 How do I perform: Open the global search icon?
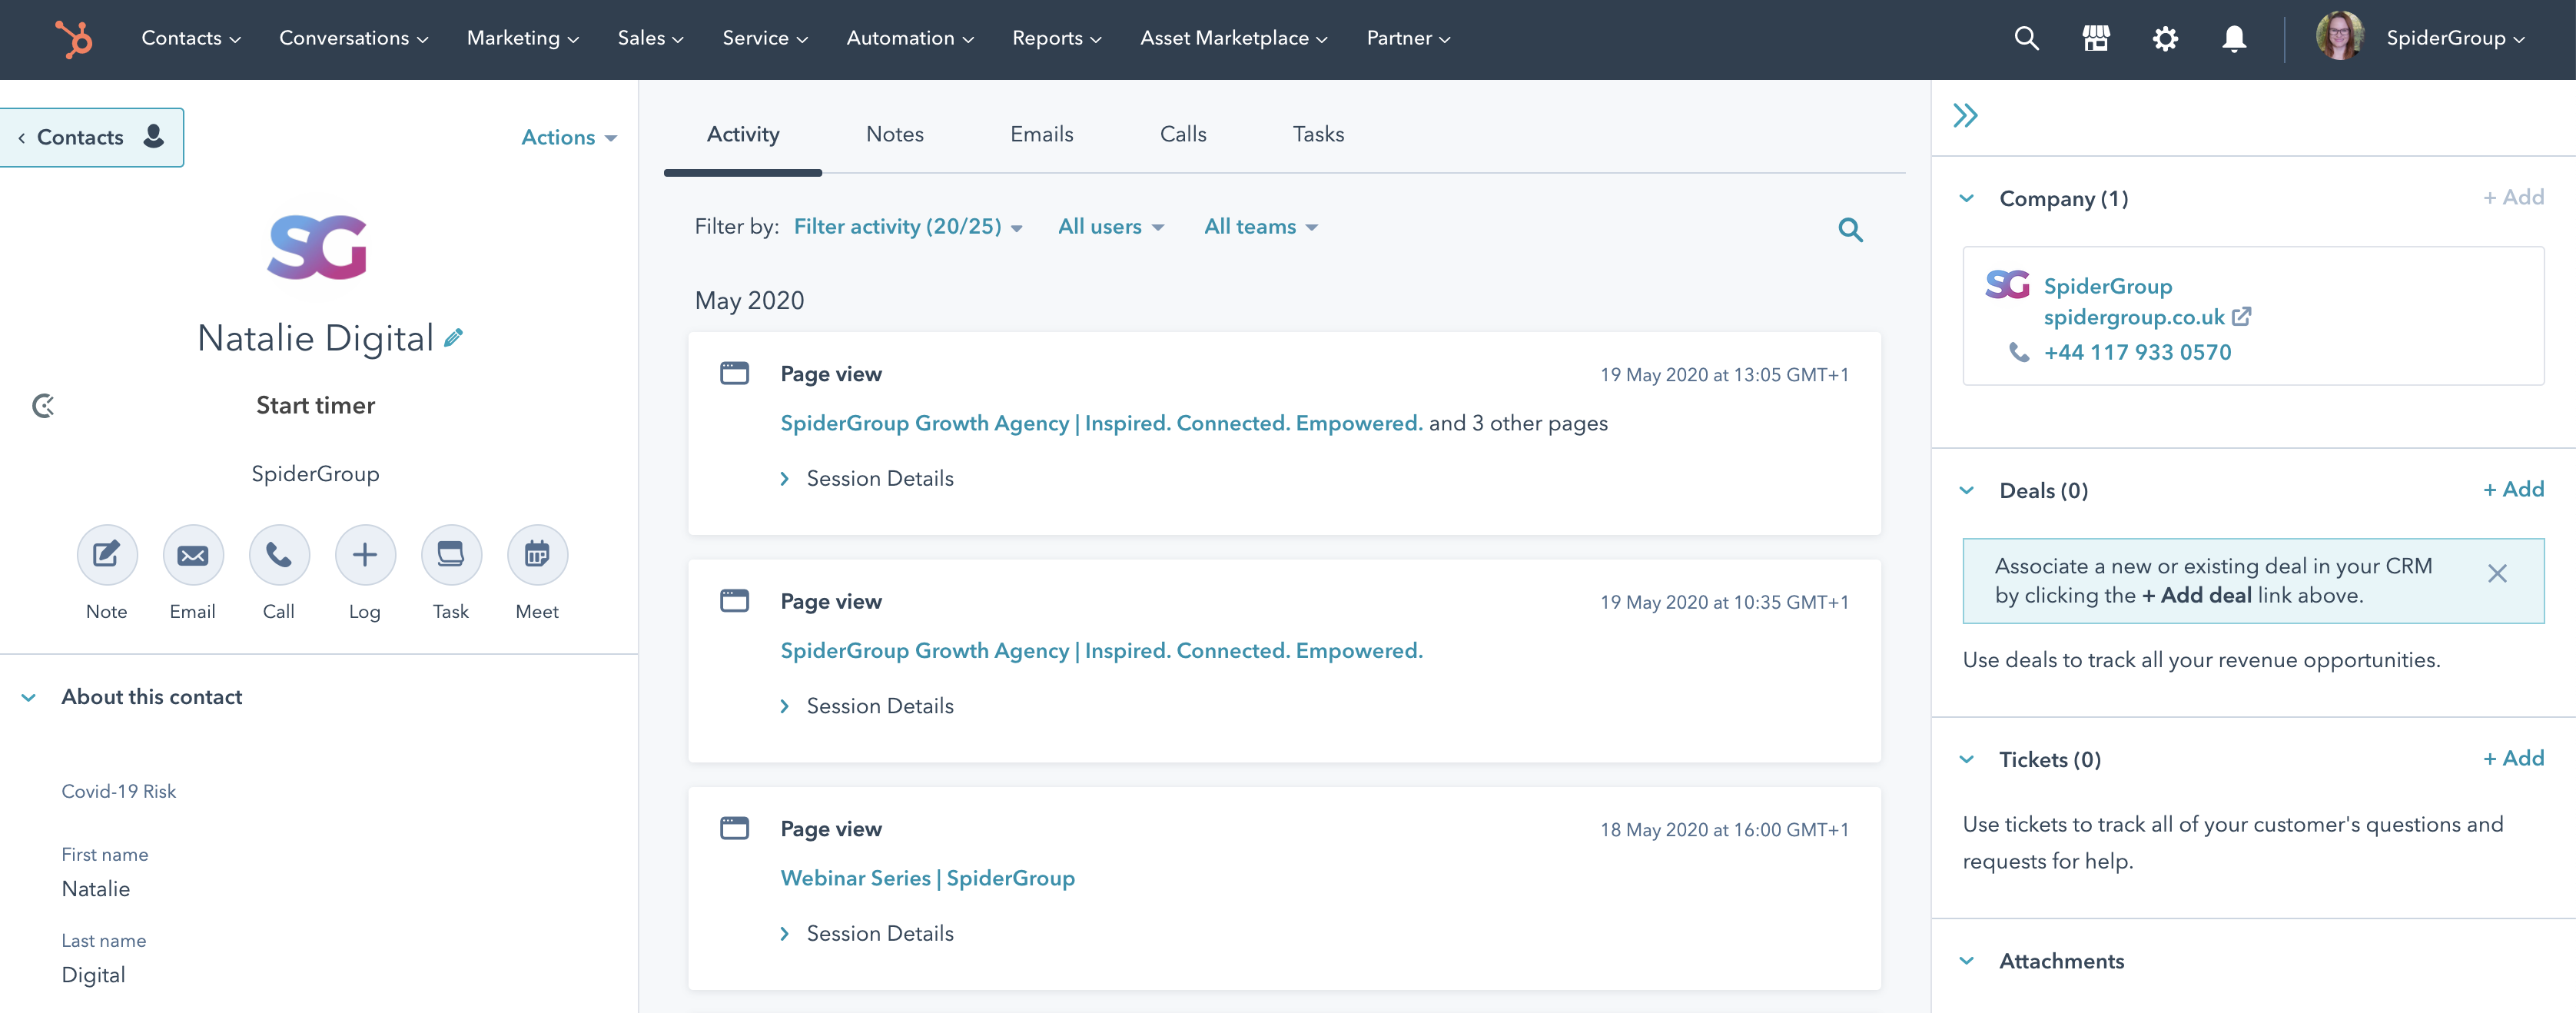coord(2026,38)
